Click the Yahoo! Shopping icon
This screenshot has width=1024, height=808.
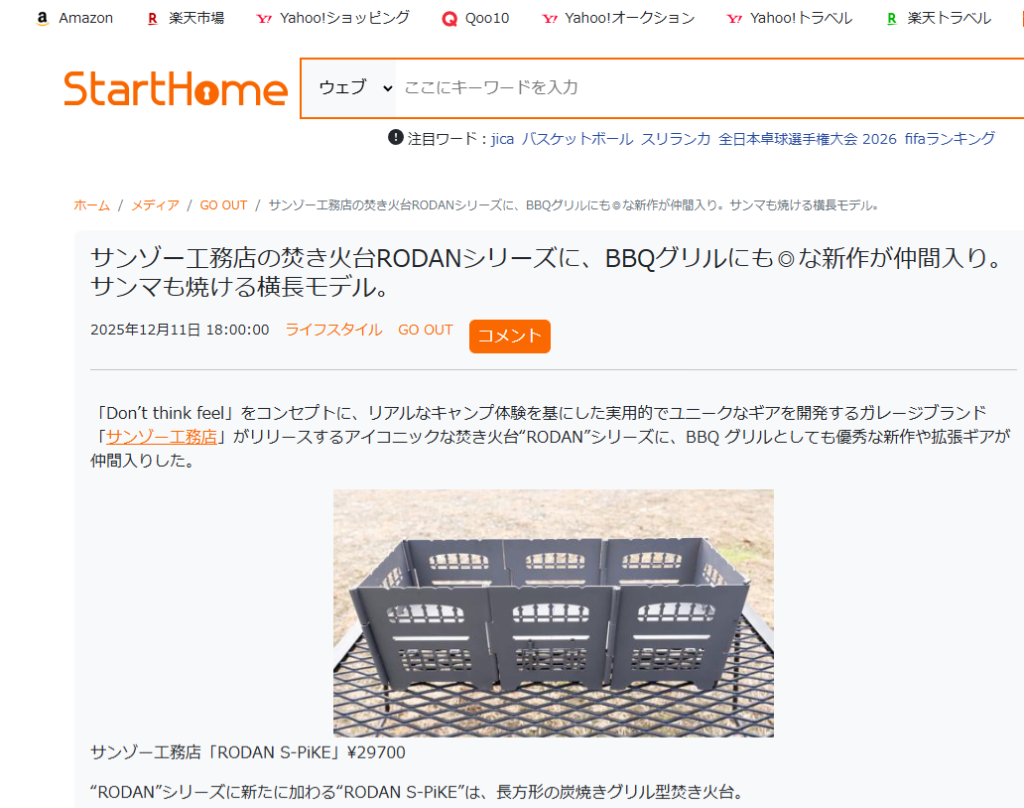pos(264,19)
